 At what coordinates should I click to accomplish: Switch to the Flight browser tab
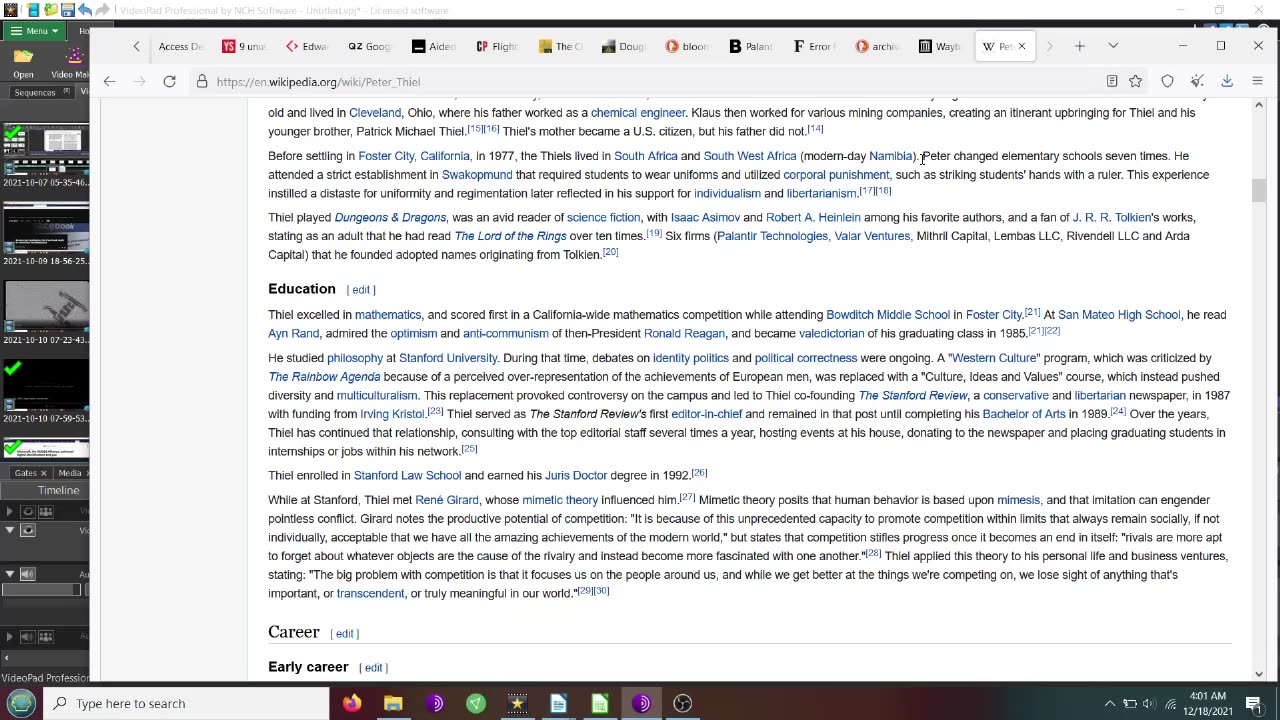click(x=497, y=46)
